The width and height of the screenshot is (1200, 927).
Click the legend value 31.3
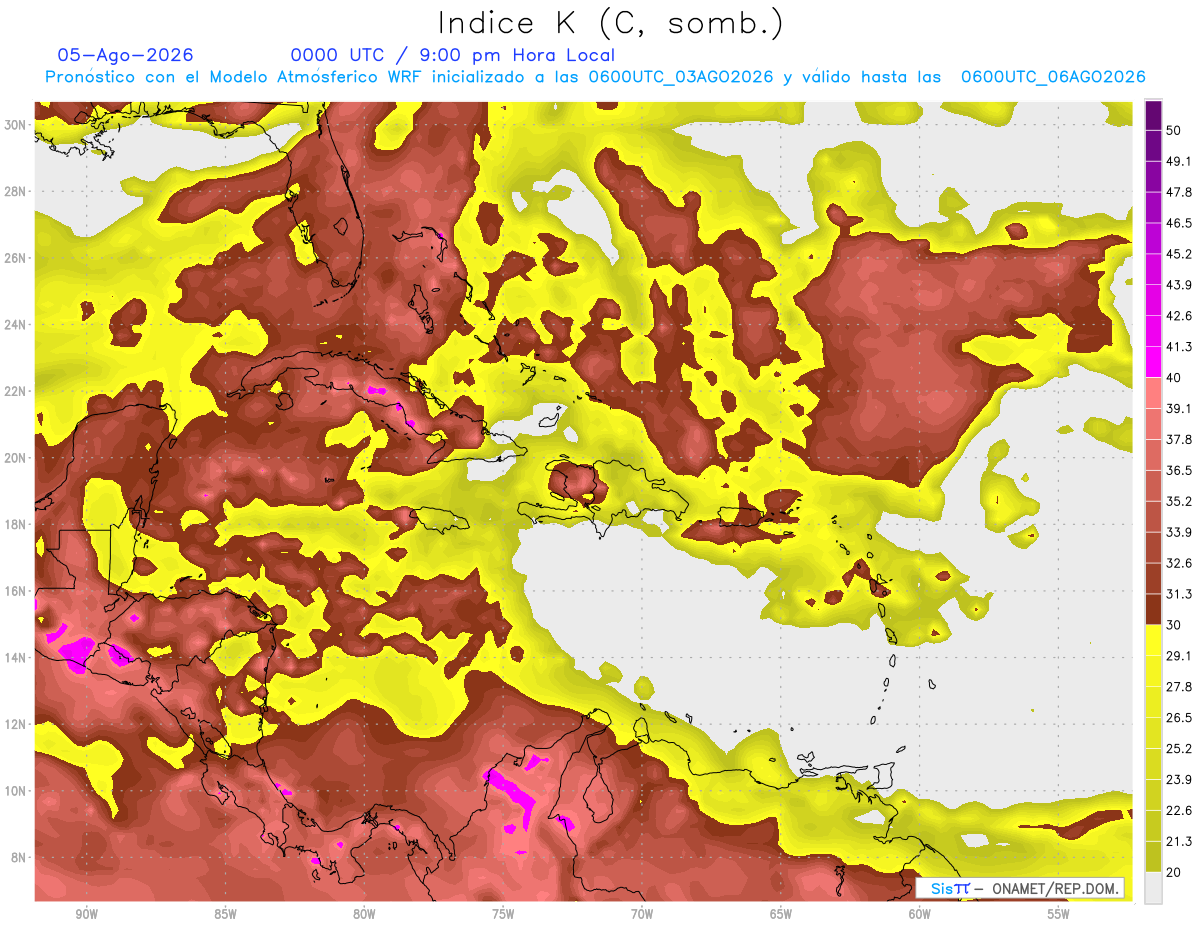(x=1178, y=594)
